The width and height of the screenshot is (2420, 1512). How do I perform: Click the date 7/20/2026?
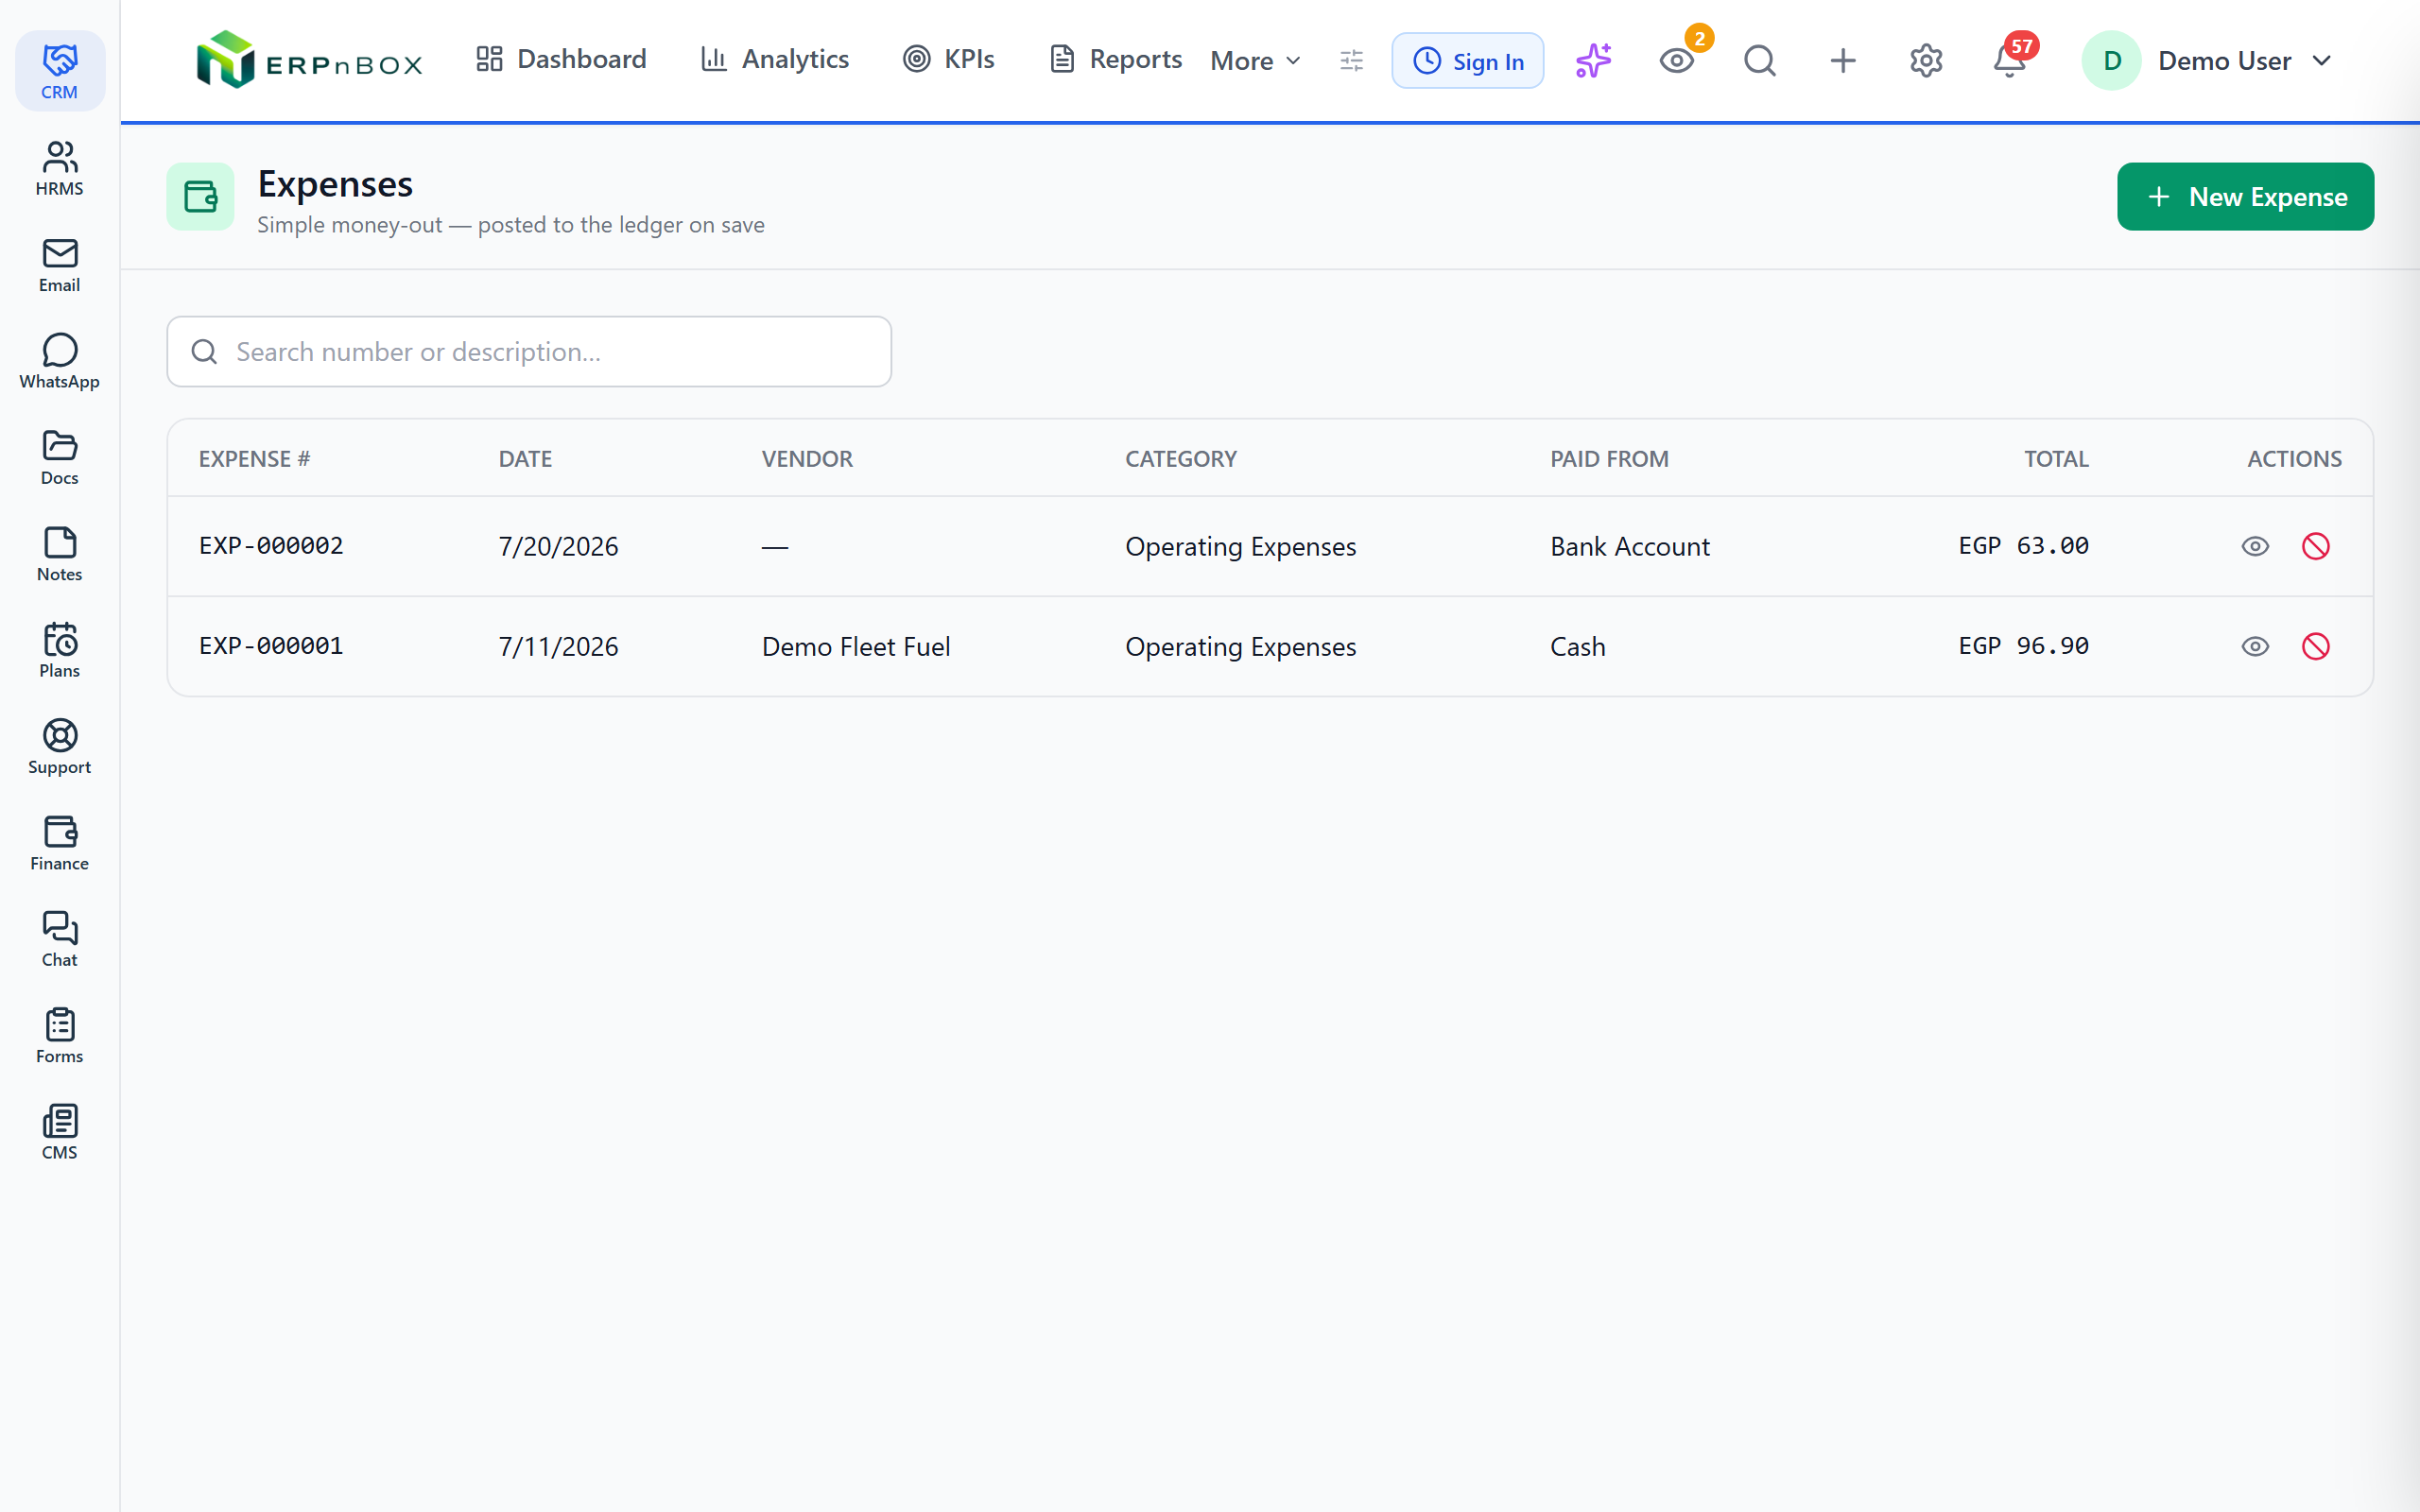coord(558,547)
